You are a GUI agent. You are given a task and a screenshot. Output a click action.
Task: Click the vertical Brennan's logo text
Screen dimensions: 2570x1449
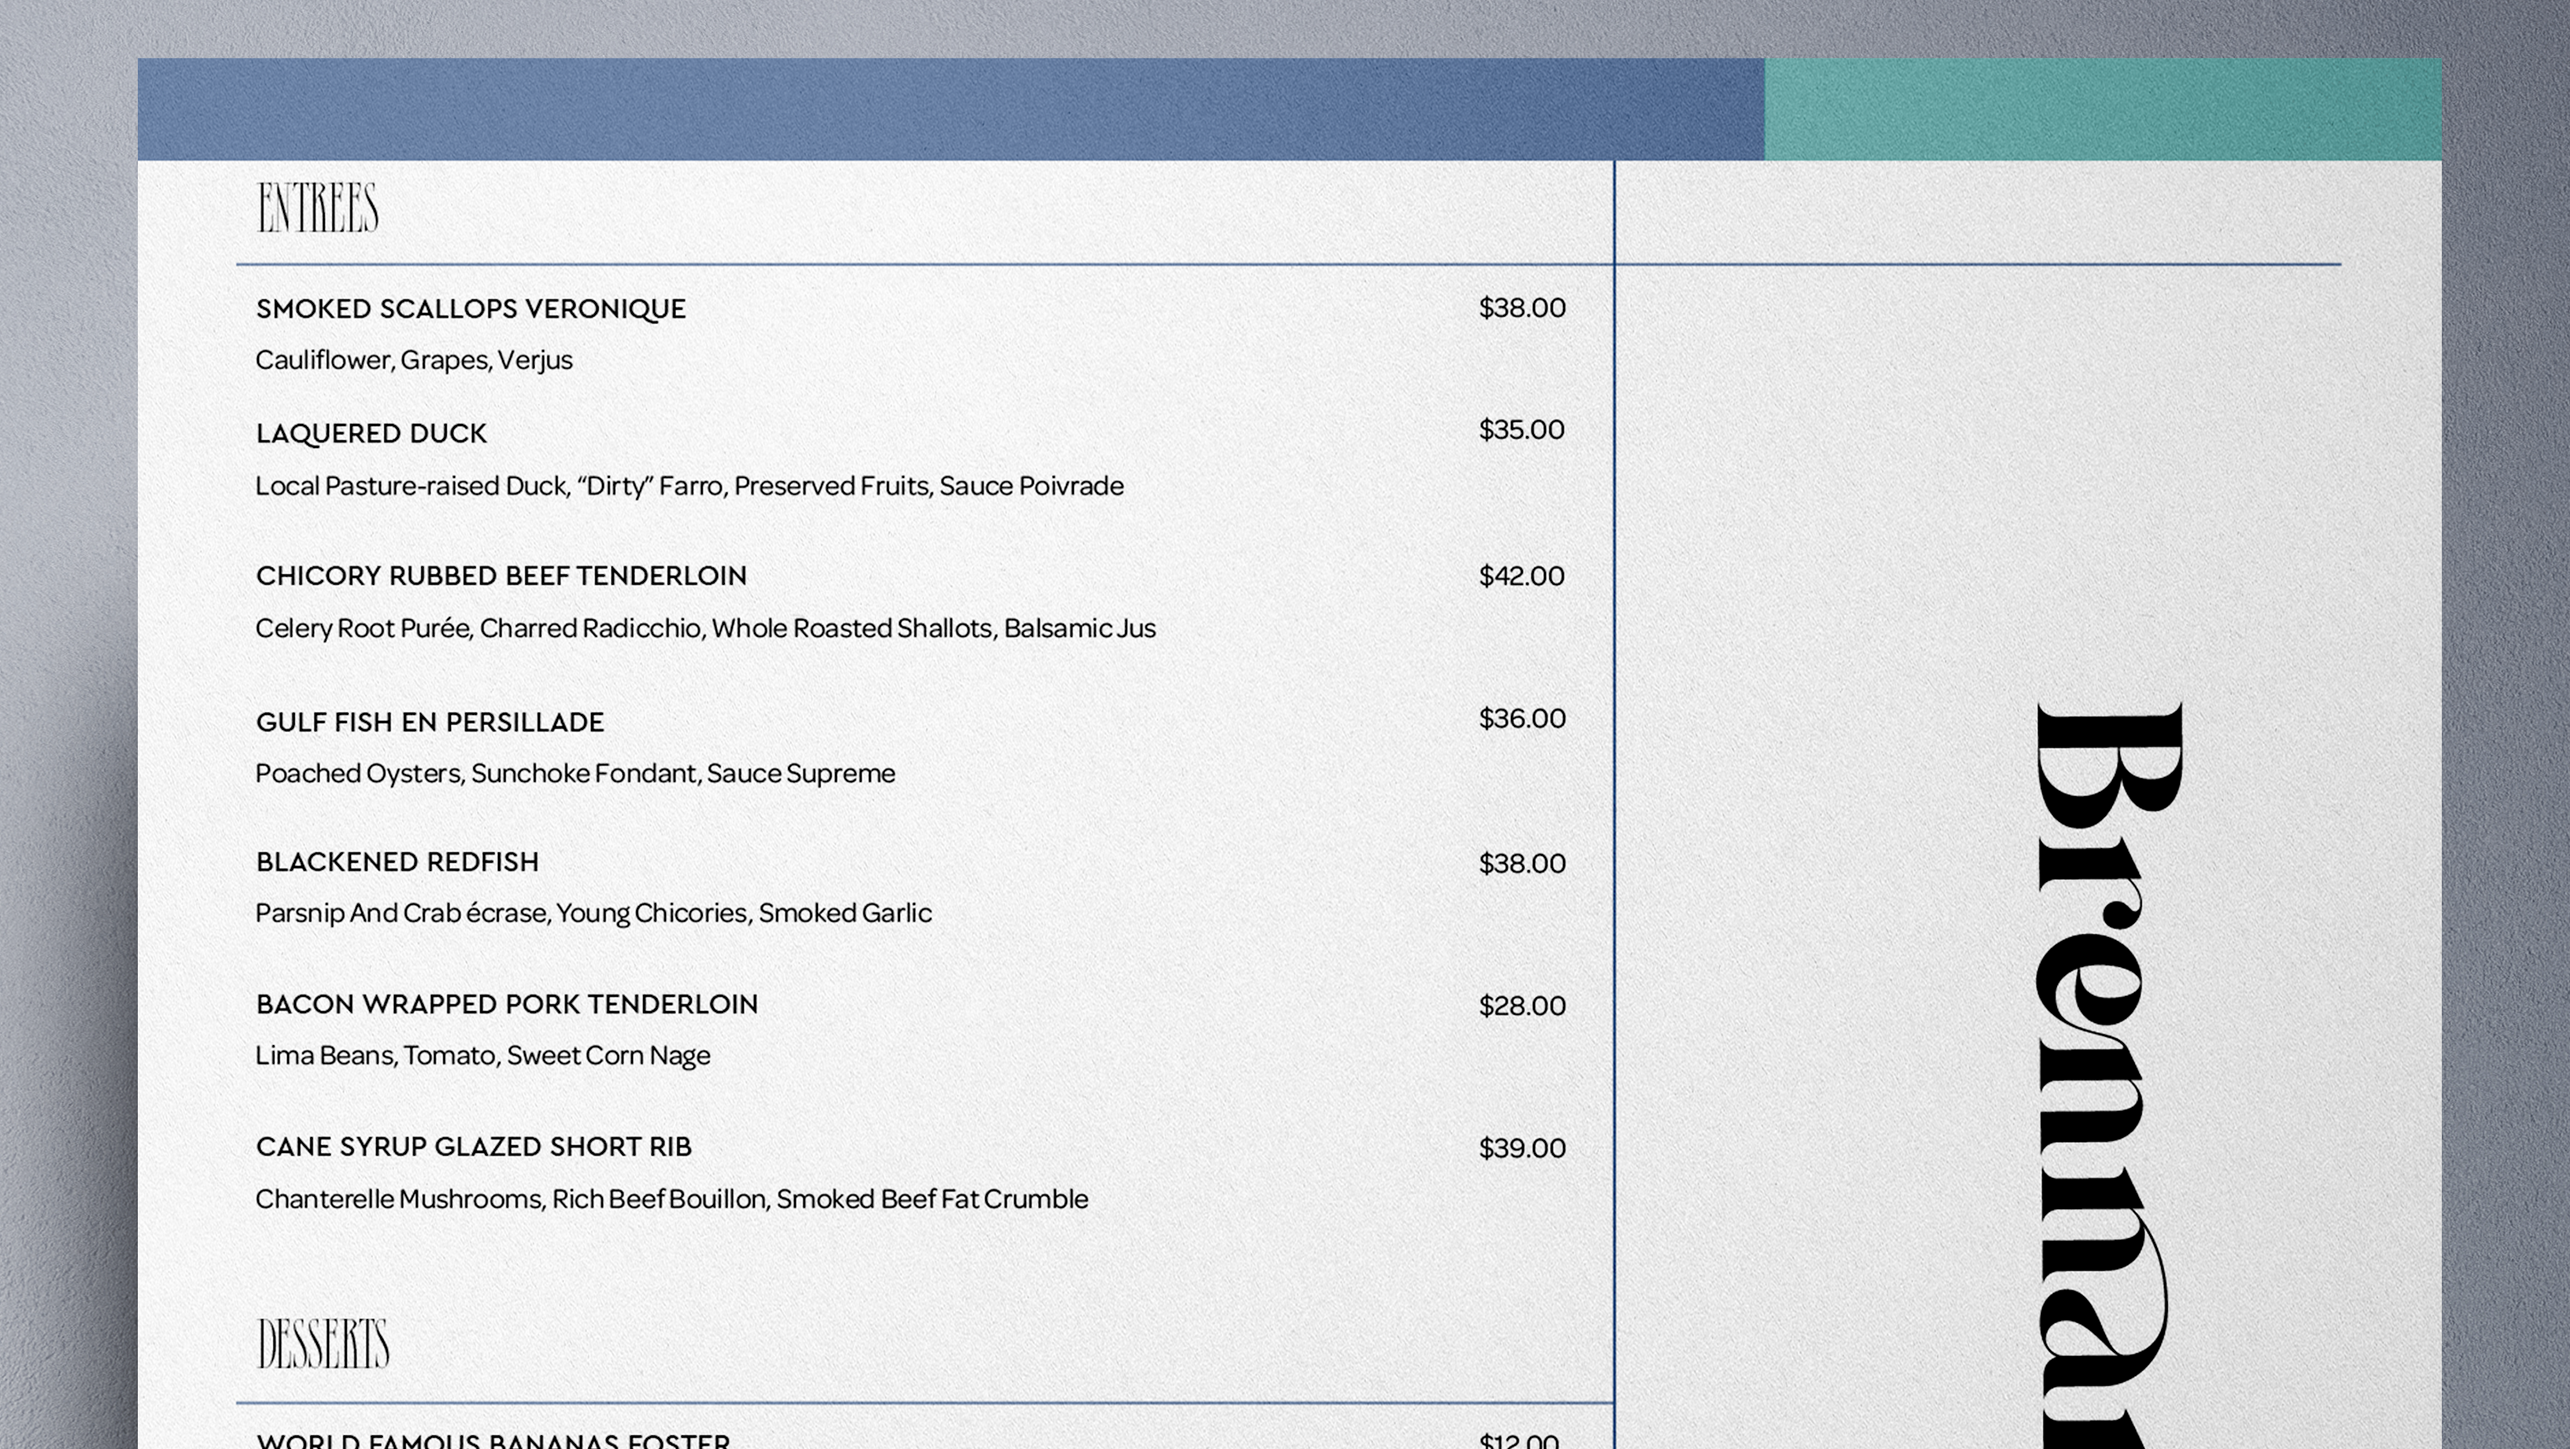point(2109,1075)
